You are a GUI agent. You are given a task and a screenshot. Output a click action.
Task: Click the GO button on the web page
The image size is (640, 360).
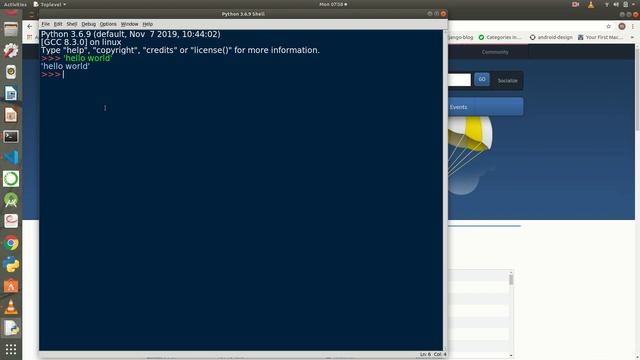coord(482,80)
